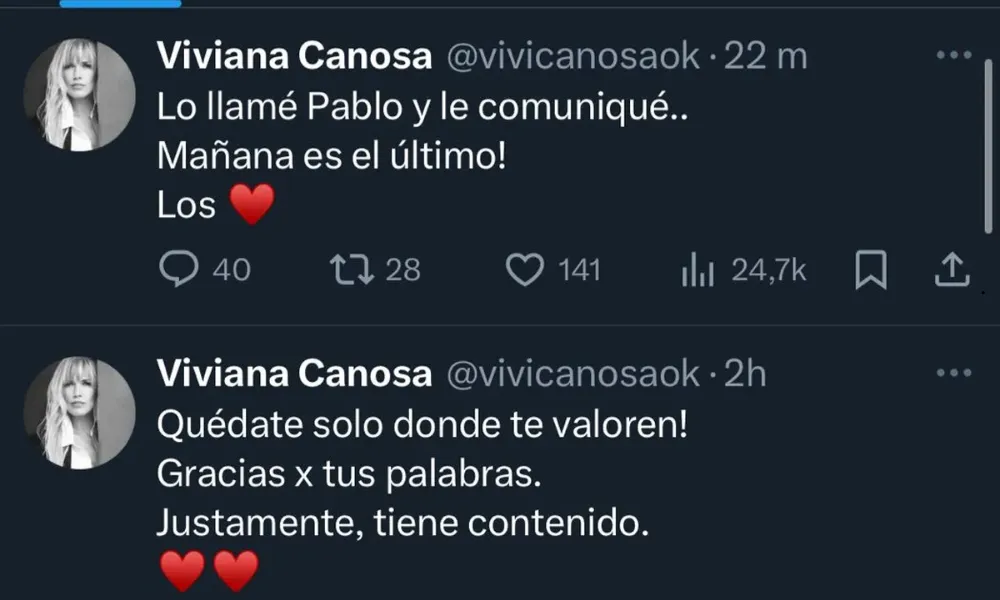Open the name Viviana Canosa on second tweet
Image resolution: width=1000 pixels, height=600 pixels.
coord(294,374)
